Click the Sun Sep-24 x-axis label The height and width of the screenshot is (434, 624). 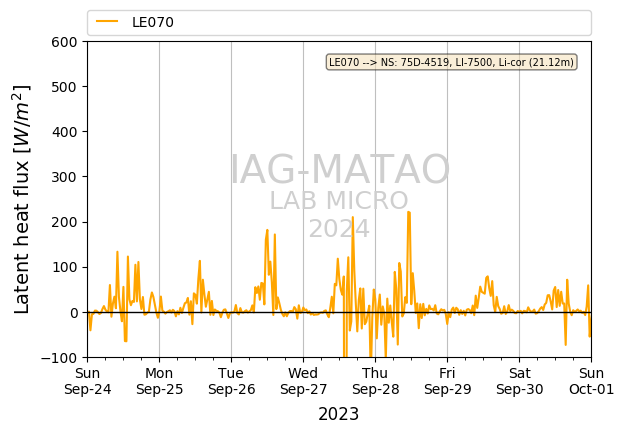tap(88, 381)
